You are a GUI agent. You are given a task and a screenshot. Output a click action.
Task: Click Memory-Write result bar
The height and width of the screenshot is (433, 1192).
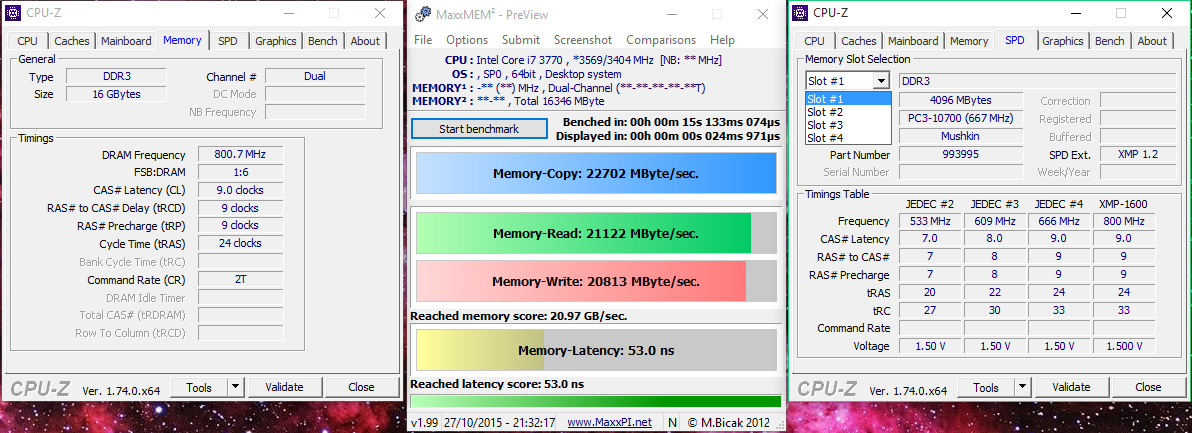595,281
